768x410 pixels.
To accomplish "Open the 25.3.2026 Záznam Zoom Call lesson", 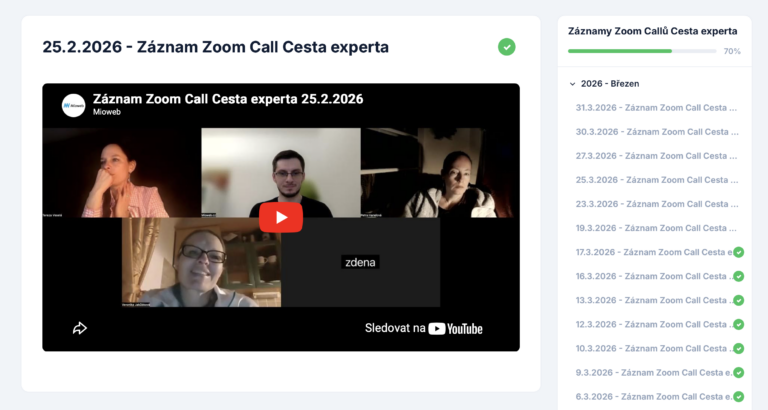I will coord(657,180).
